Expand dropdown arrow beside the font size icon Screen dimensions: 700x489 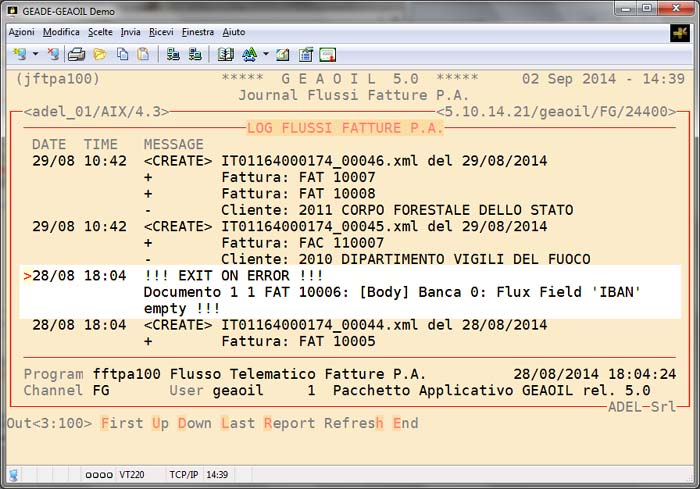pos(265,54)
